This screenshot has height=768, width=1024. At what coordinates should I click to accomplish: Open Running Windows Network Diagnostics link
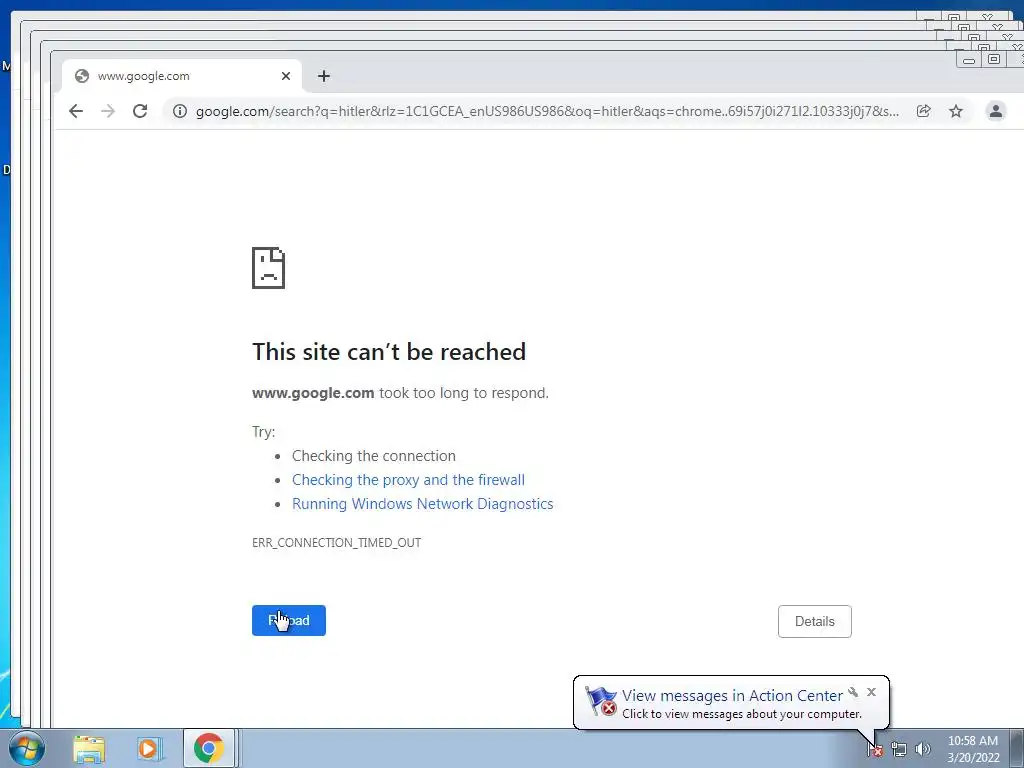click(423, 504)
